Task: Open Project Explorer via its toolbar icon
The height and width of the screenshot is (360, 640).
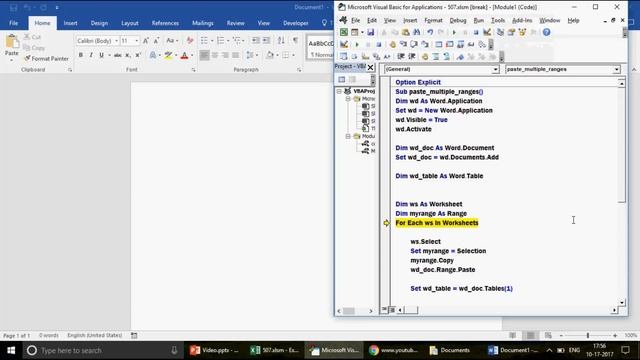Action: 500,32
